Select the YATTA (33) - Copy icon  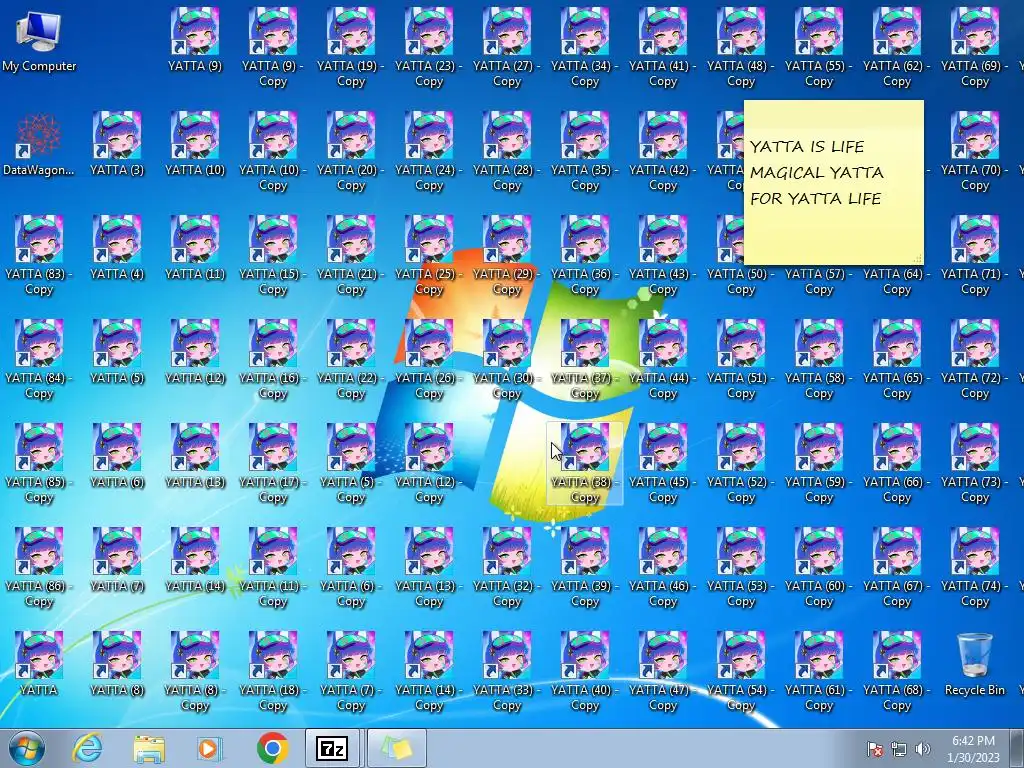pyautogui.click(x=507, y=671)
